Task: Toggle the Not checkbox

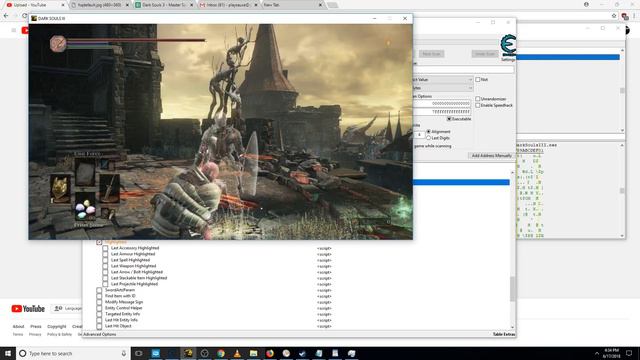Action: [x=478, y=80]
